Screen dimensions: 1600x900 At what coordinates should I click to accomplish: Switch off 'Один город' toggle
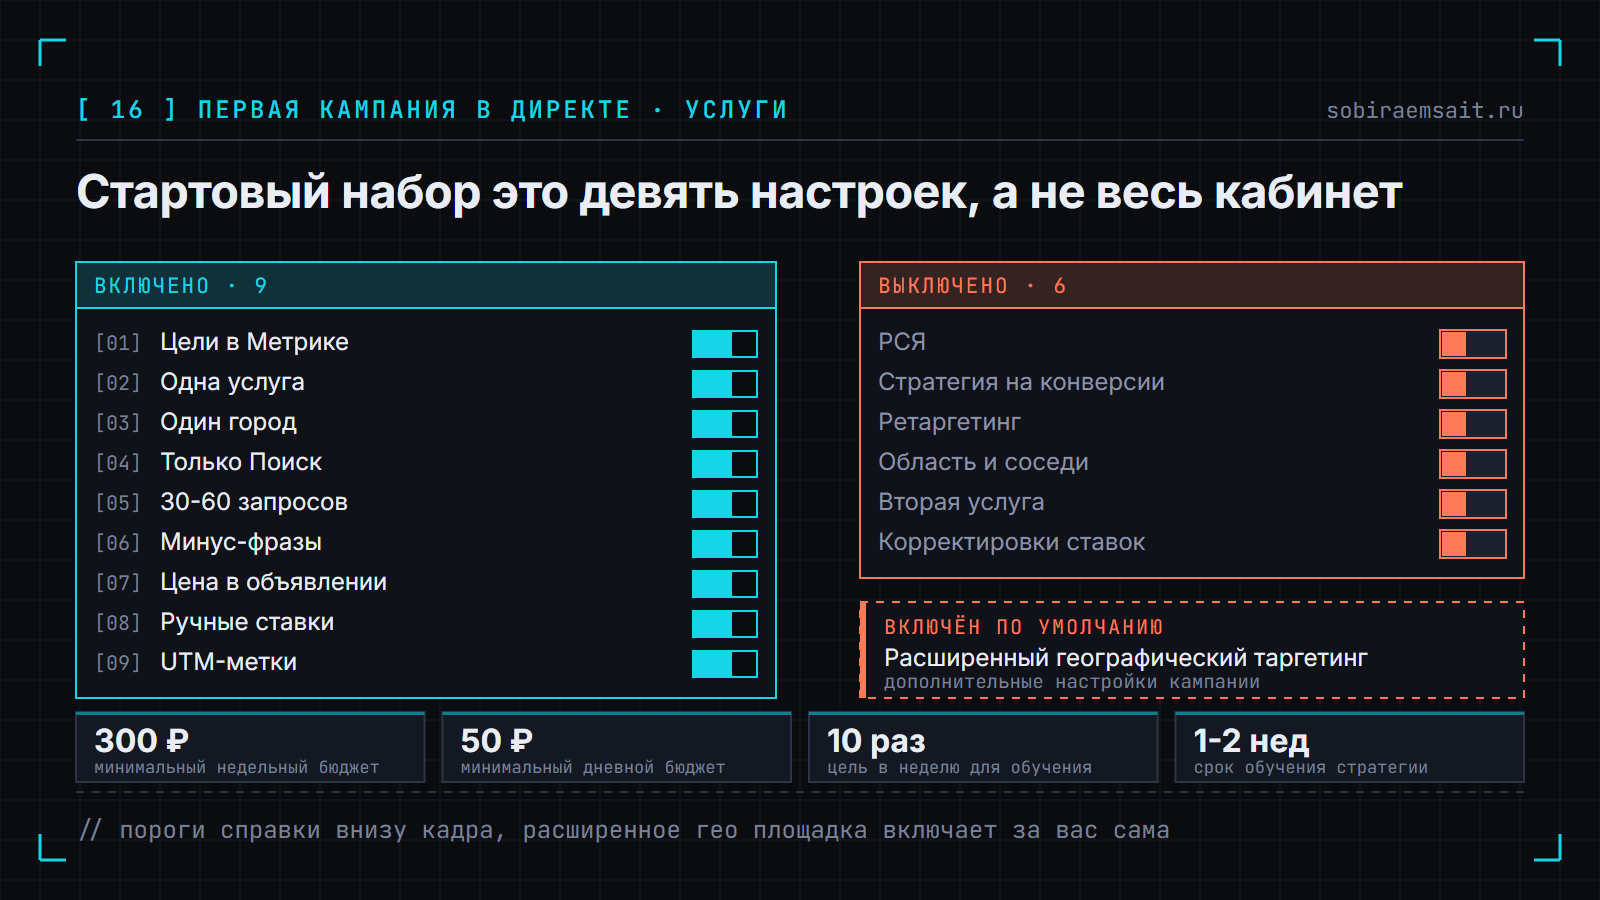[725, 424]
